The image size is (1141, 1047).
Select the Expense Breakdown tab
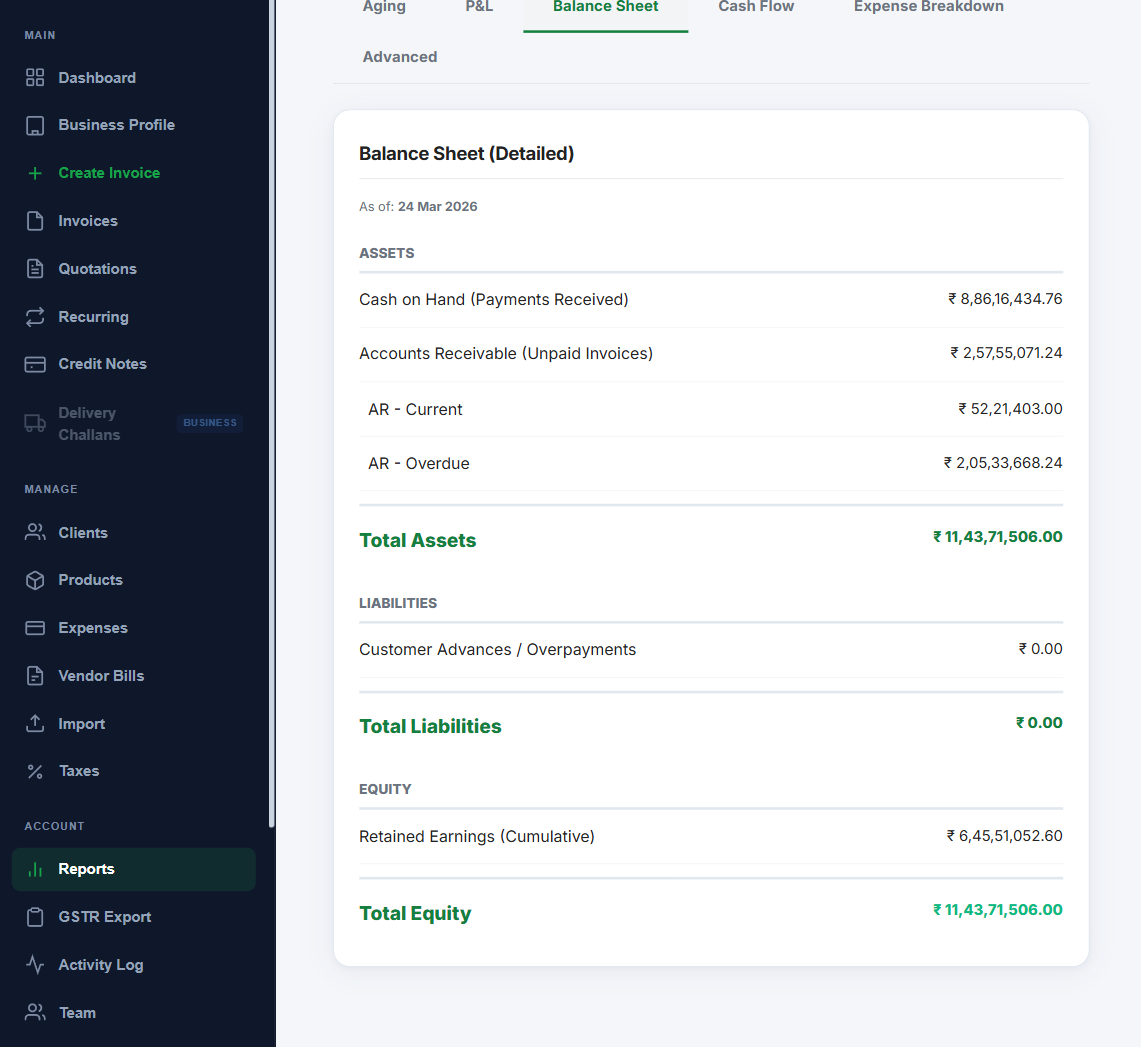click(x=928, y=7)
